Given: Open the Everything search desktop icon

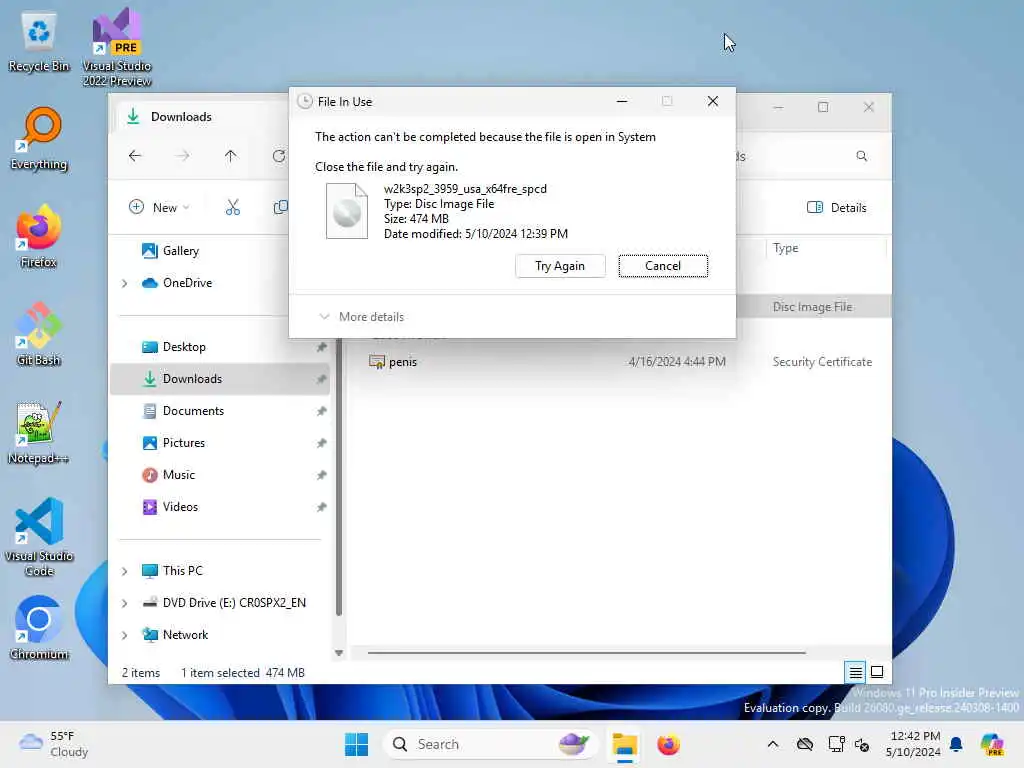Looking at the screenshot, I should click(39, 138).
